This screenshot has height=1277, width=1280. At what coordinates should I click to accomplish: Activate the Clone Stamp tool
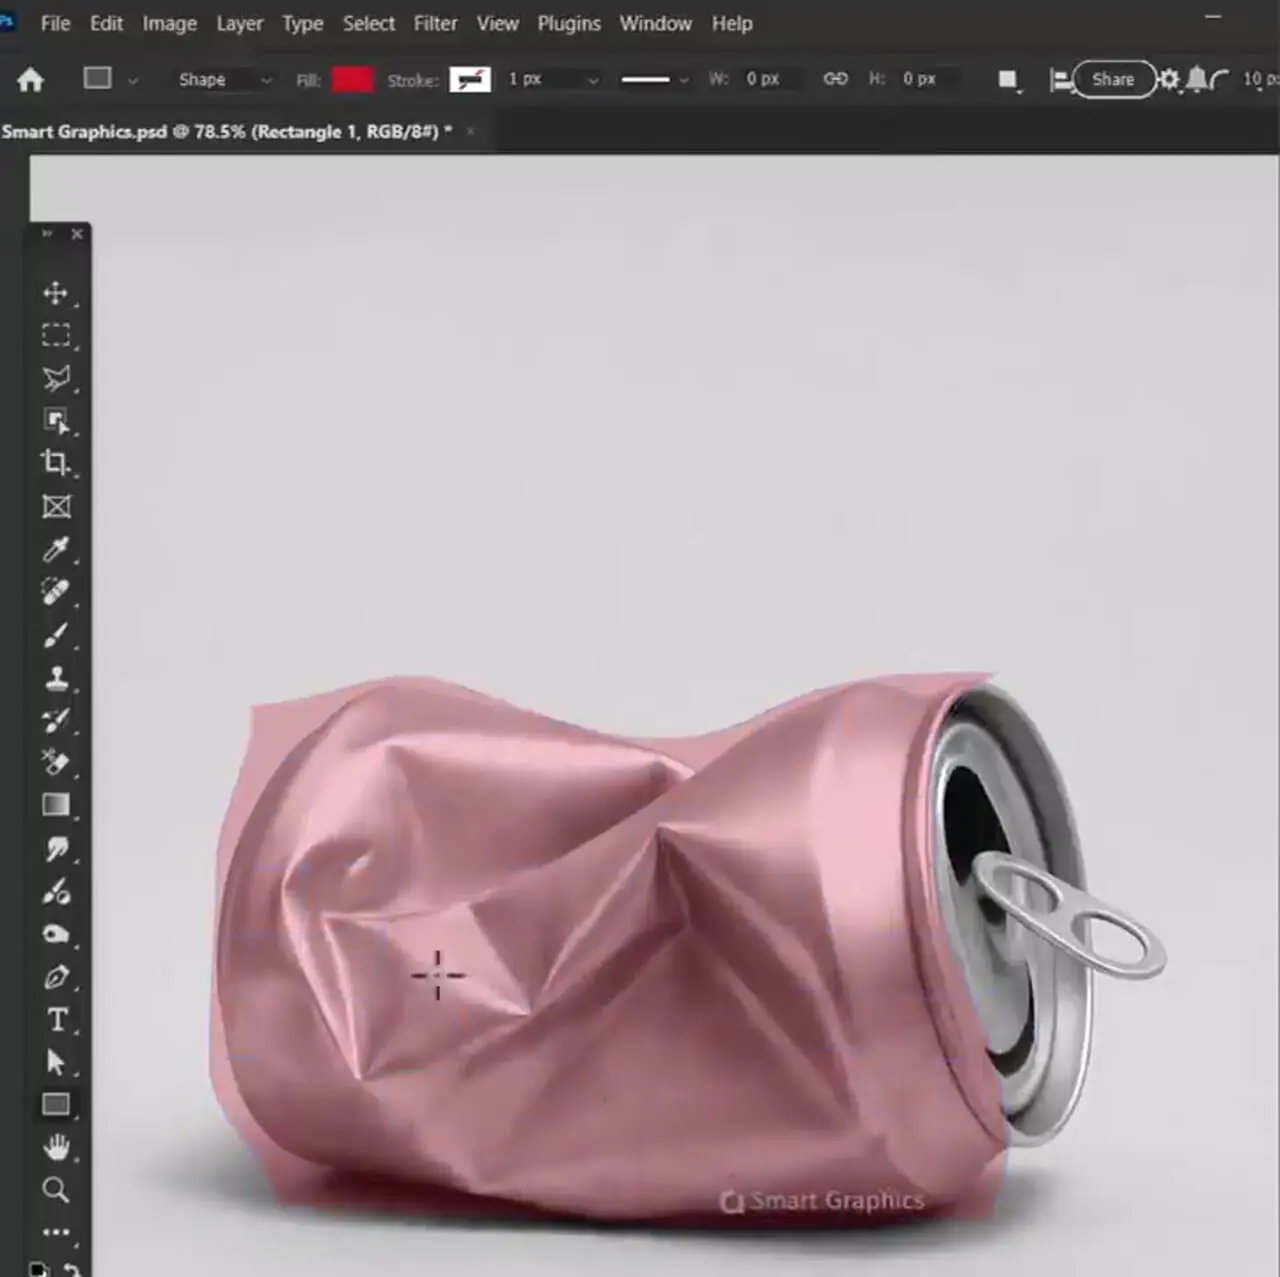pos(56,678)
